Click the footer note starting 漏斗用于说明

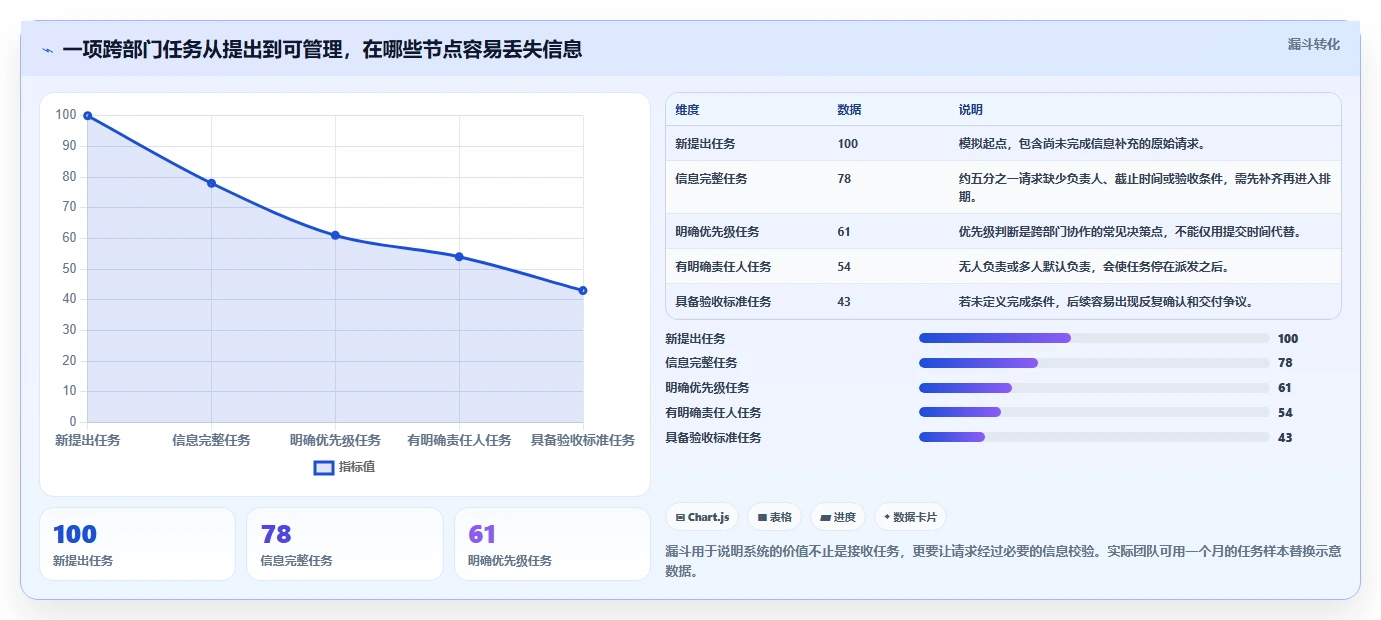tap(1003, 561)
